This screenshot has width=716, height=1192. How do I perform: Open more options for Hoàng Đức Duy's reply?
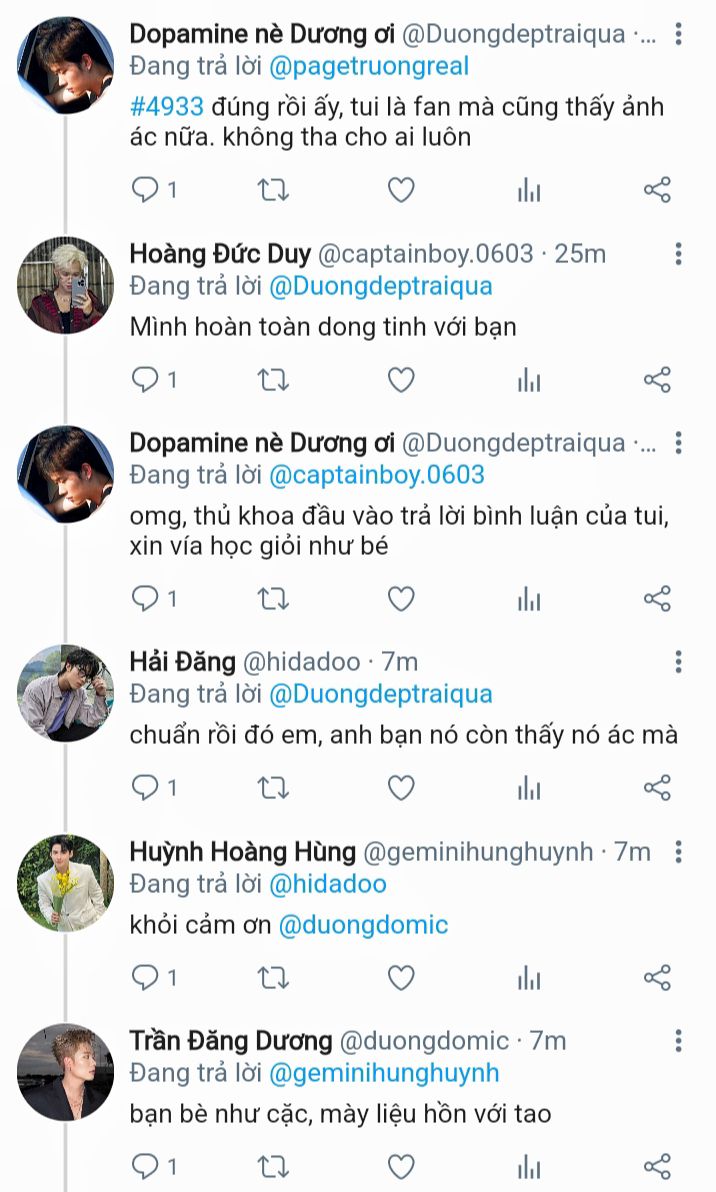click(x=679, y=253)
